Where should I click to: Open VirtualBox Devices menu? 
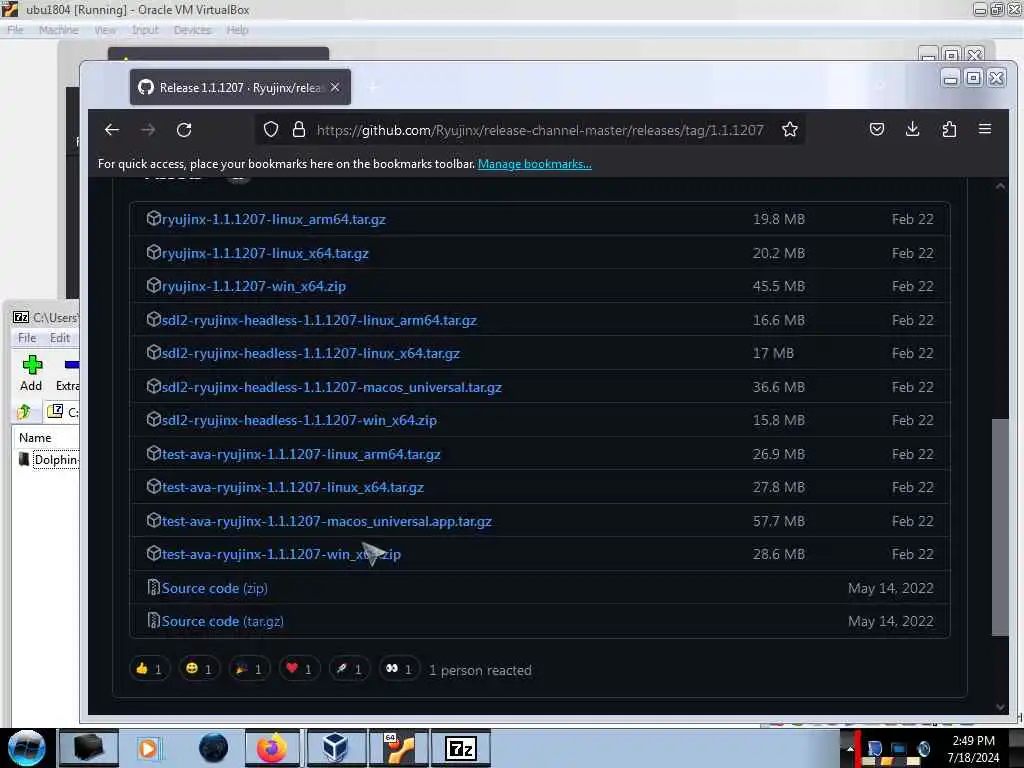(x=192, y=30)
